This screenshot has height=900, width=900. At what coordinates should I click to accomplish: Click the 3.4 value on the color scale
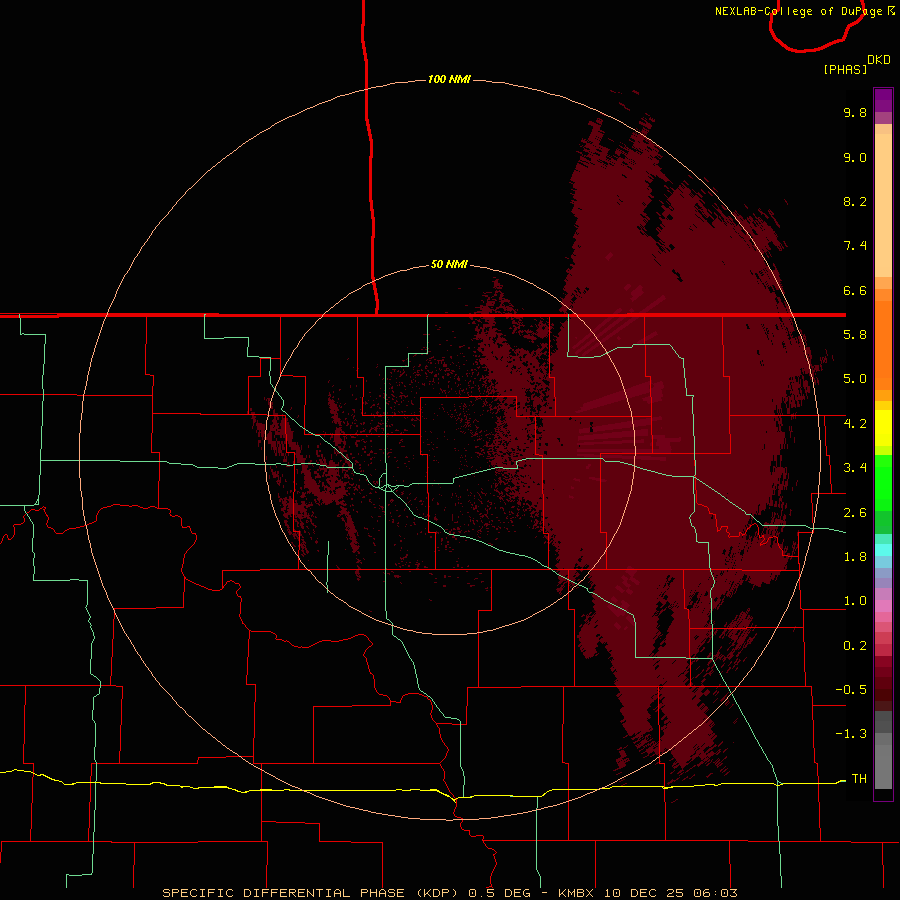[855, 468]
